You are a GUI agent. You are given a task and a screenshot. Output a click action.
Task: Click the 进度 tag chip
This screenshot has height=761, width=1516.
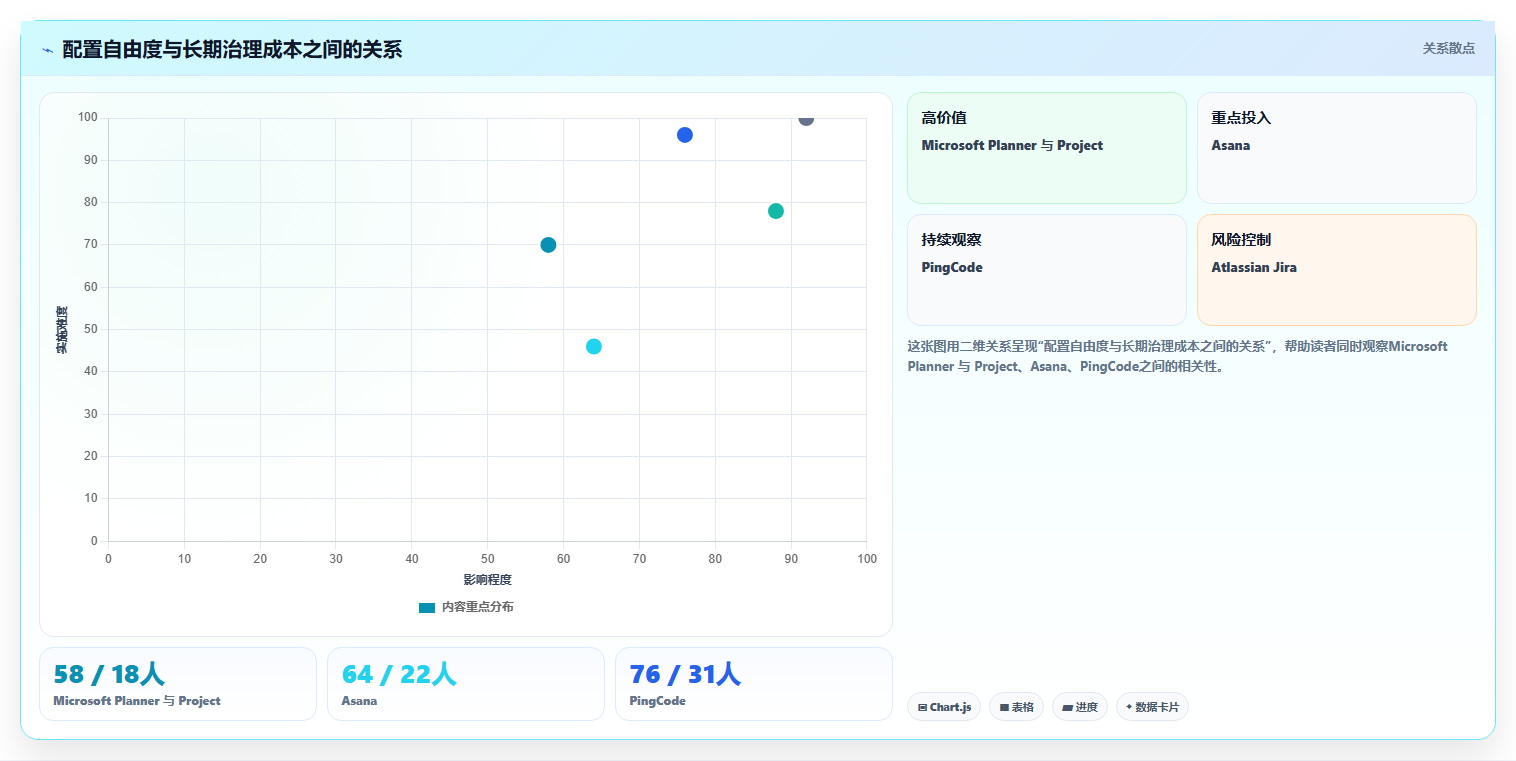(x=1080, y=707)
